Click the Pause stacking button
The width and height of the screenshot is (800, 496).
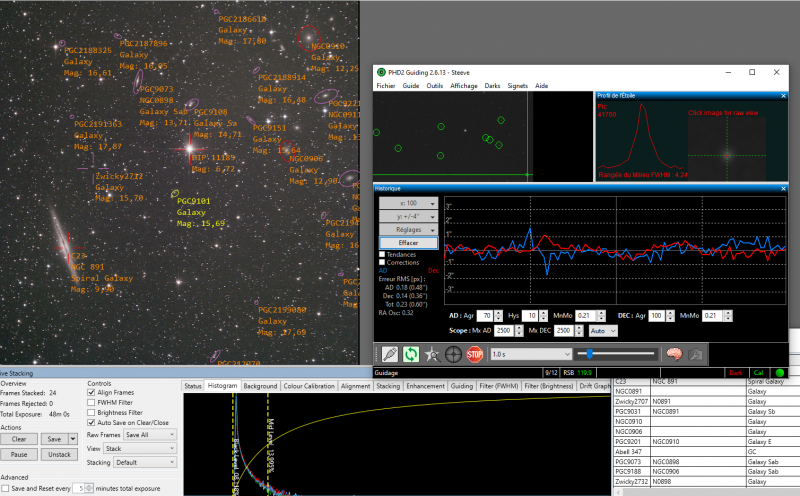19,454
